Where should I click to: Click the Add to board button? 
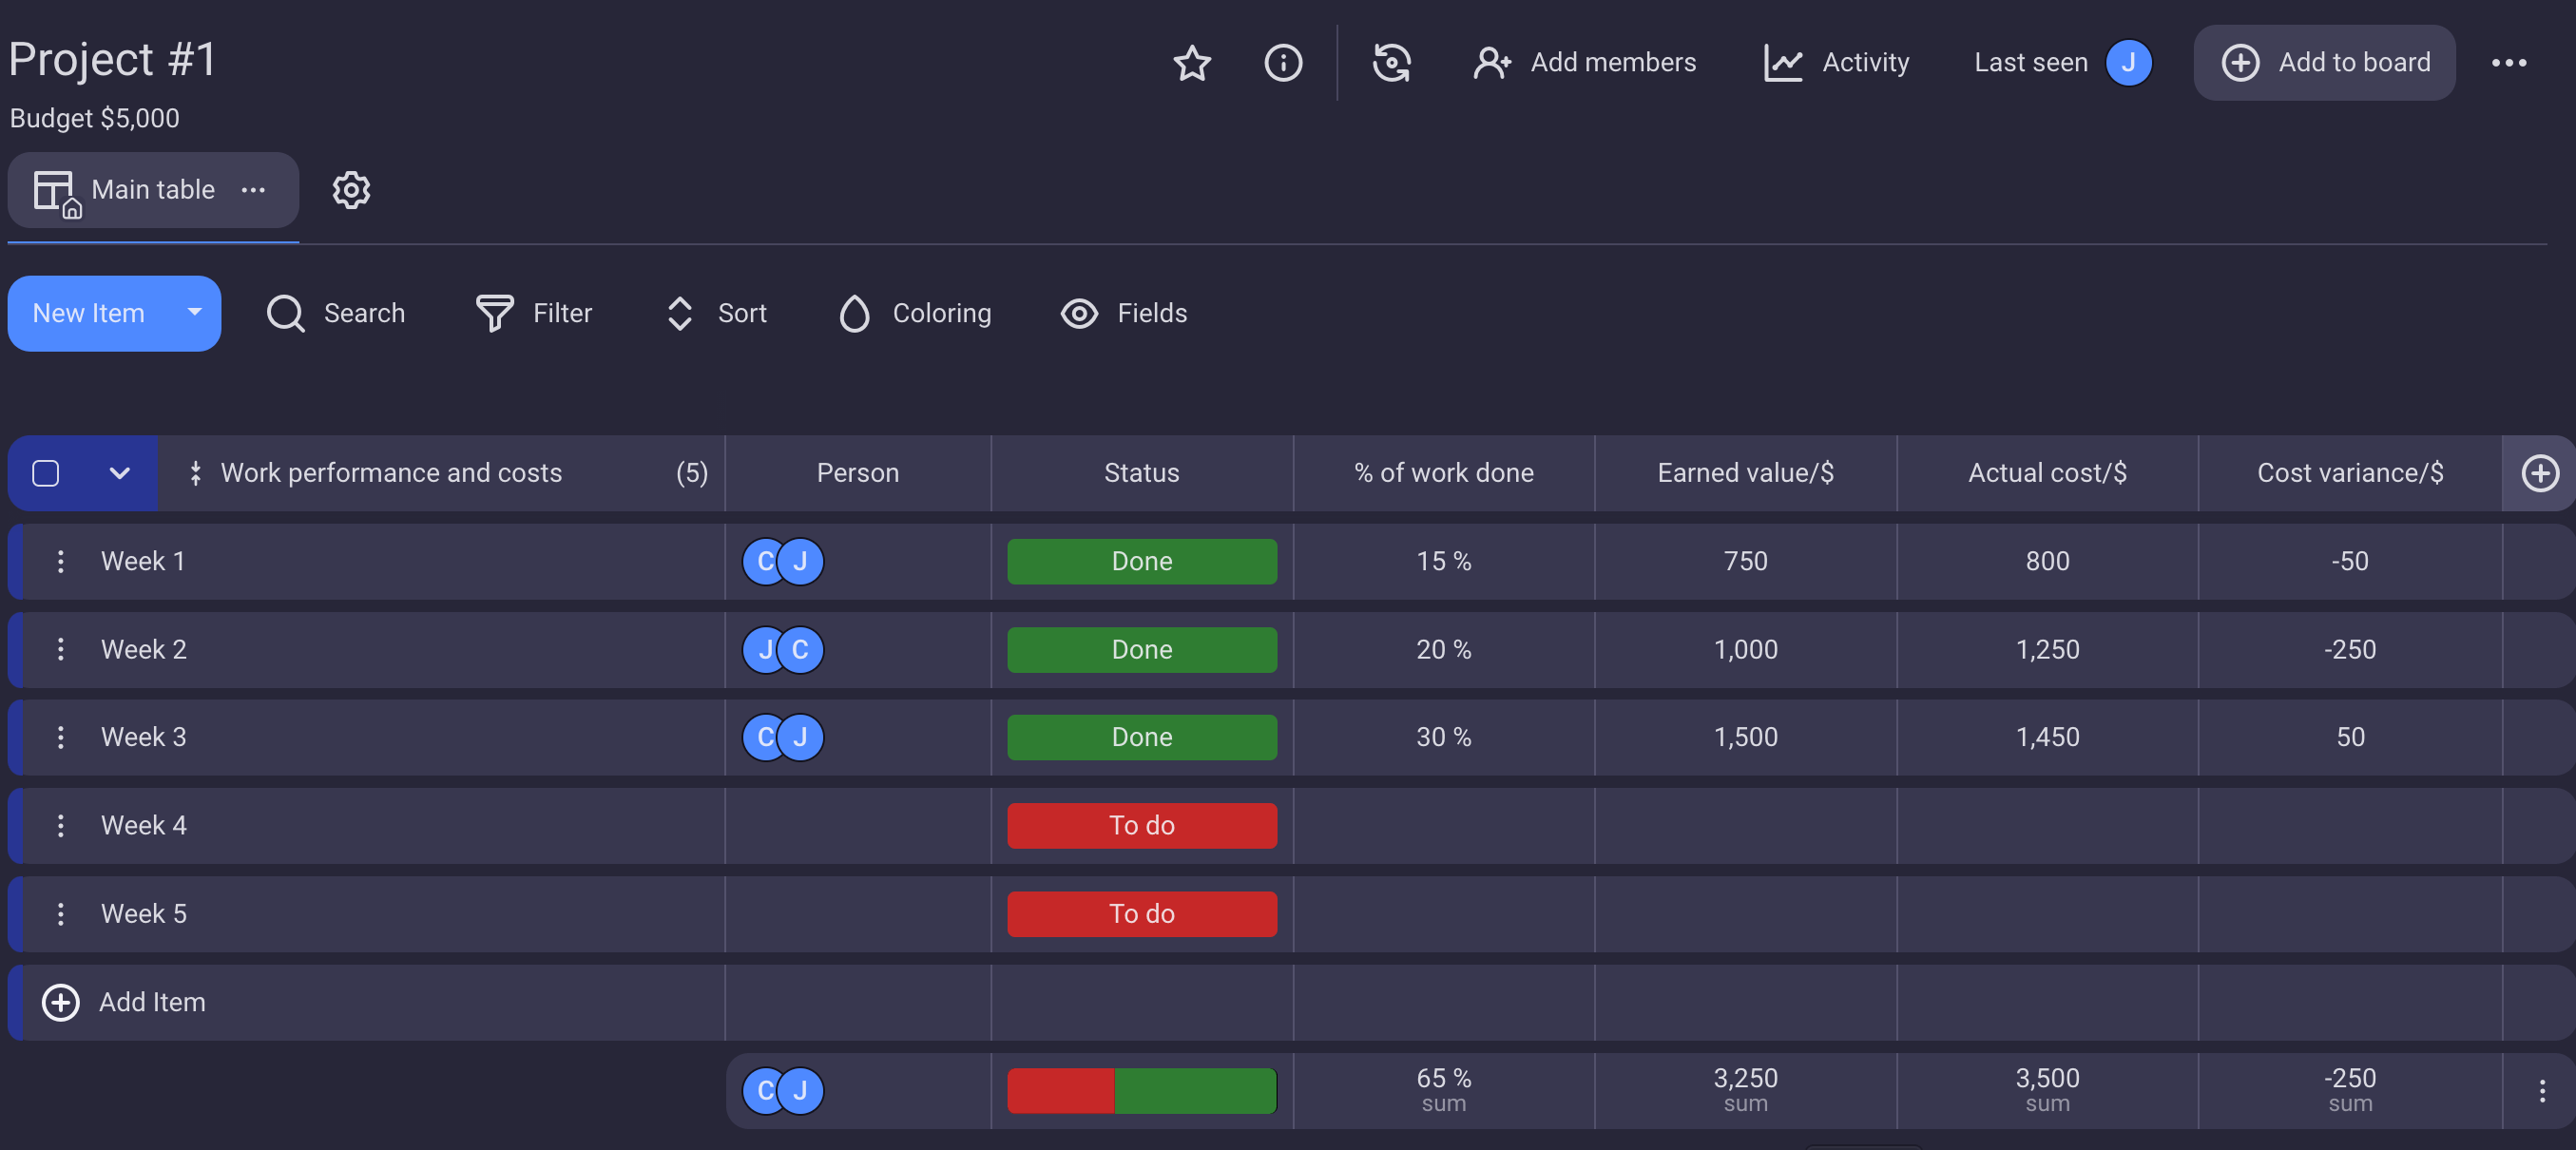[2324, 62]
